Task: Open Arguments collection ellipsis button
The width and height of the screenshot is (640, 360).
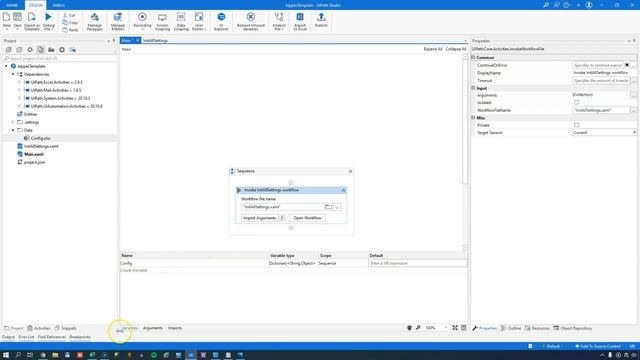Action: coord(633,95)
